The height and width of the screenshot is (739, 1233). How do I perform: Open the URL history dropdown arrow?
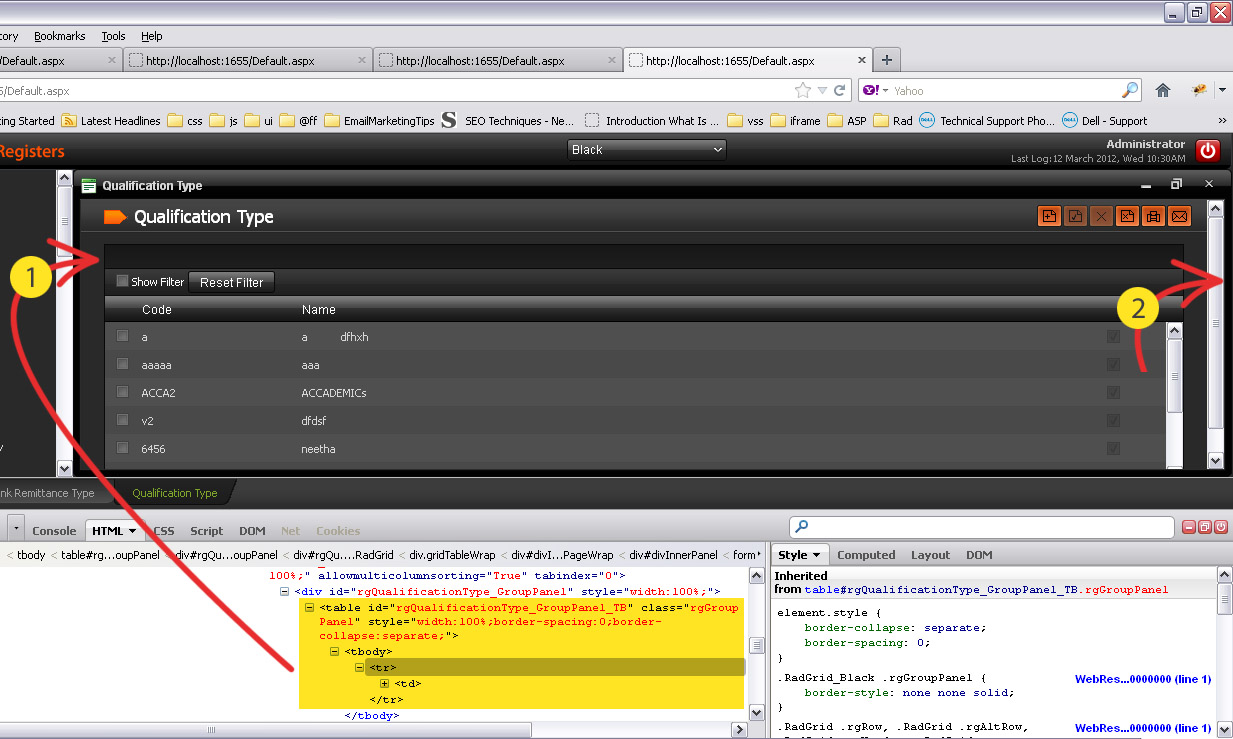(823, 90)
